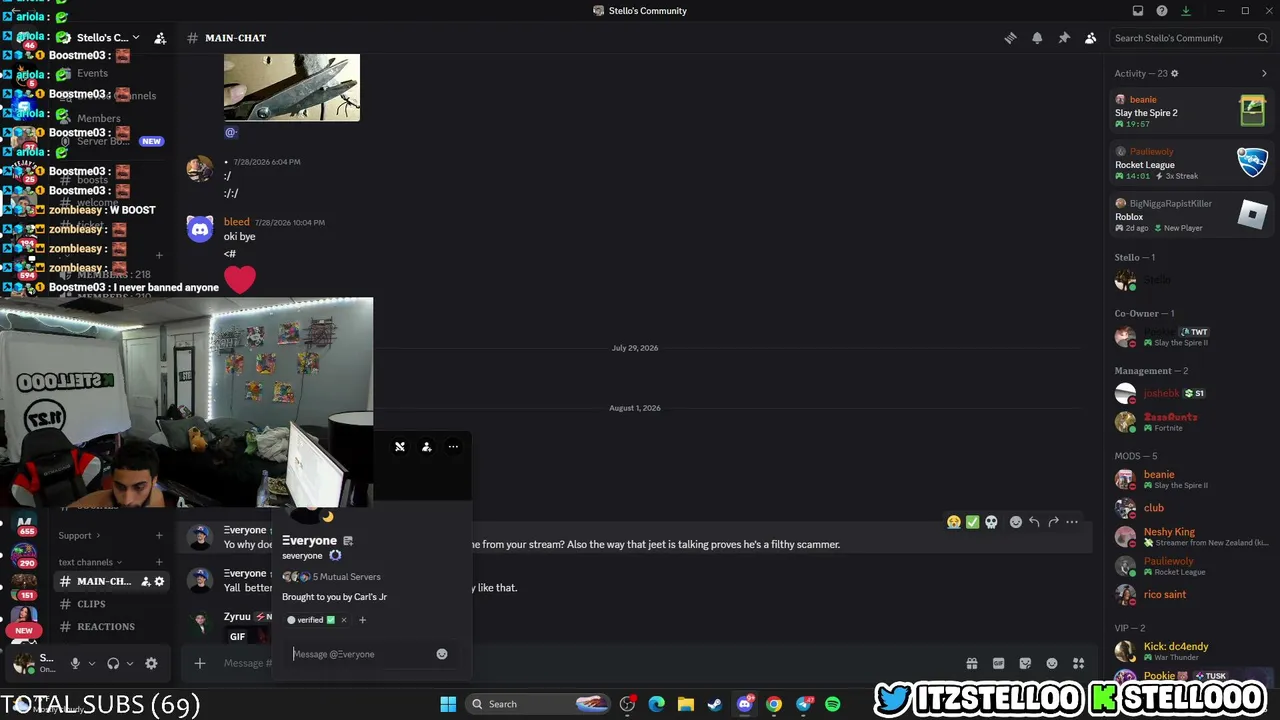Open the add reaction emoji picker
Image resolution: width=1280 pixels, height=720 pixels.
pos(1016,522)
